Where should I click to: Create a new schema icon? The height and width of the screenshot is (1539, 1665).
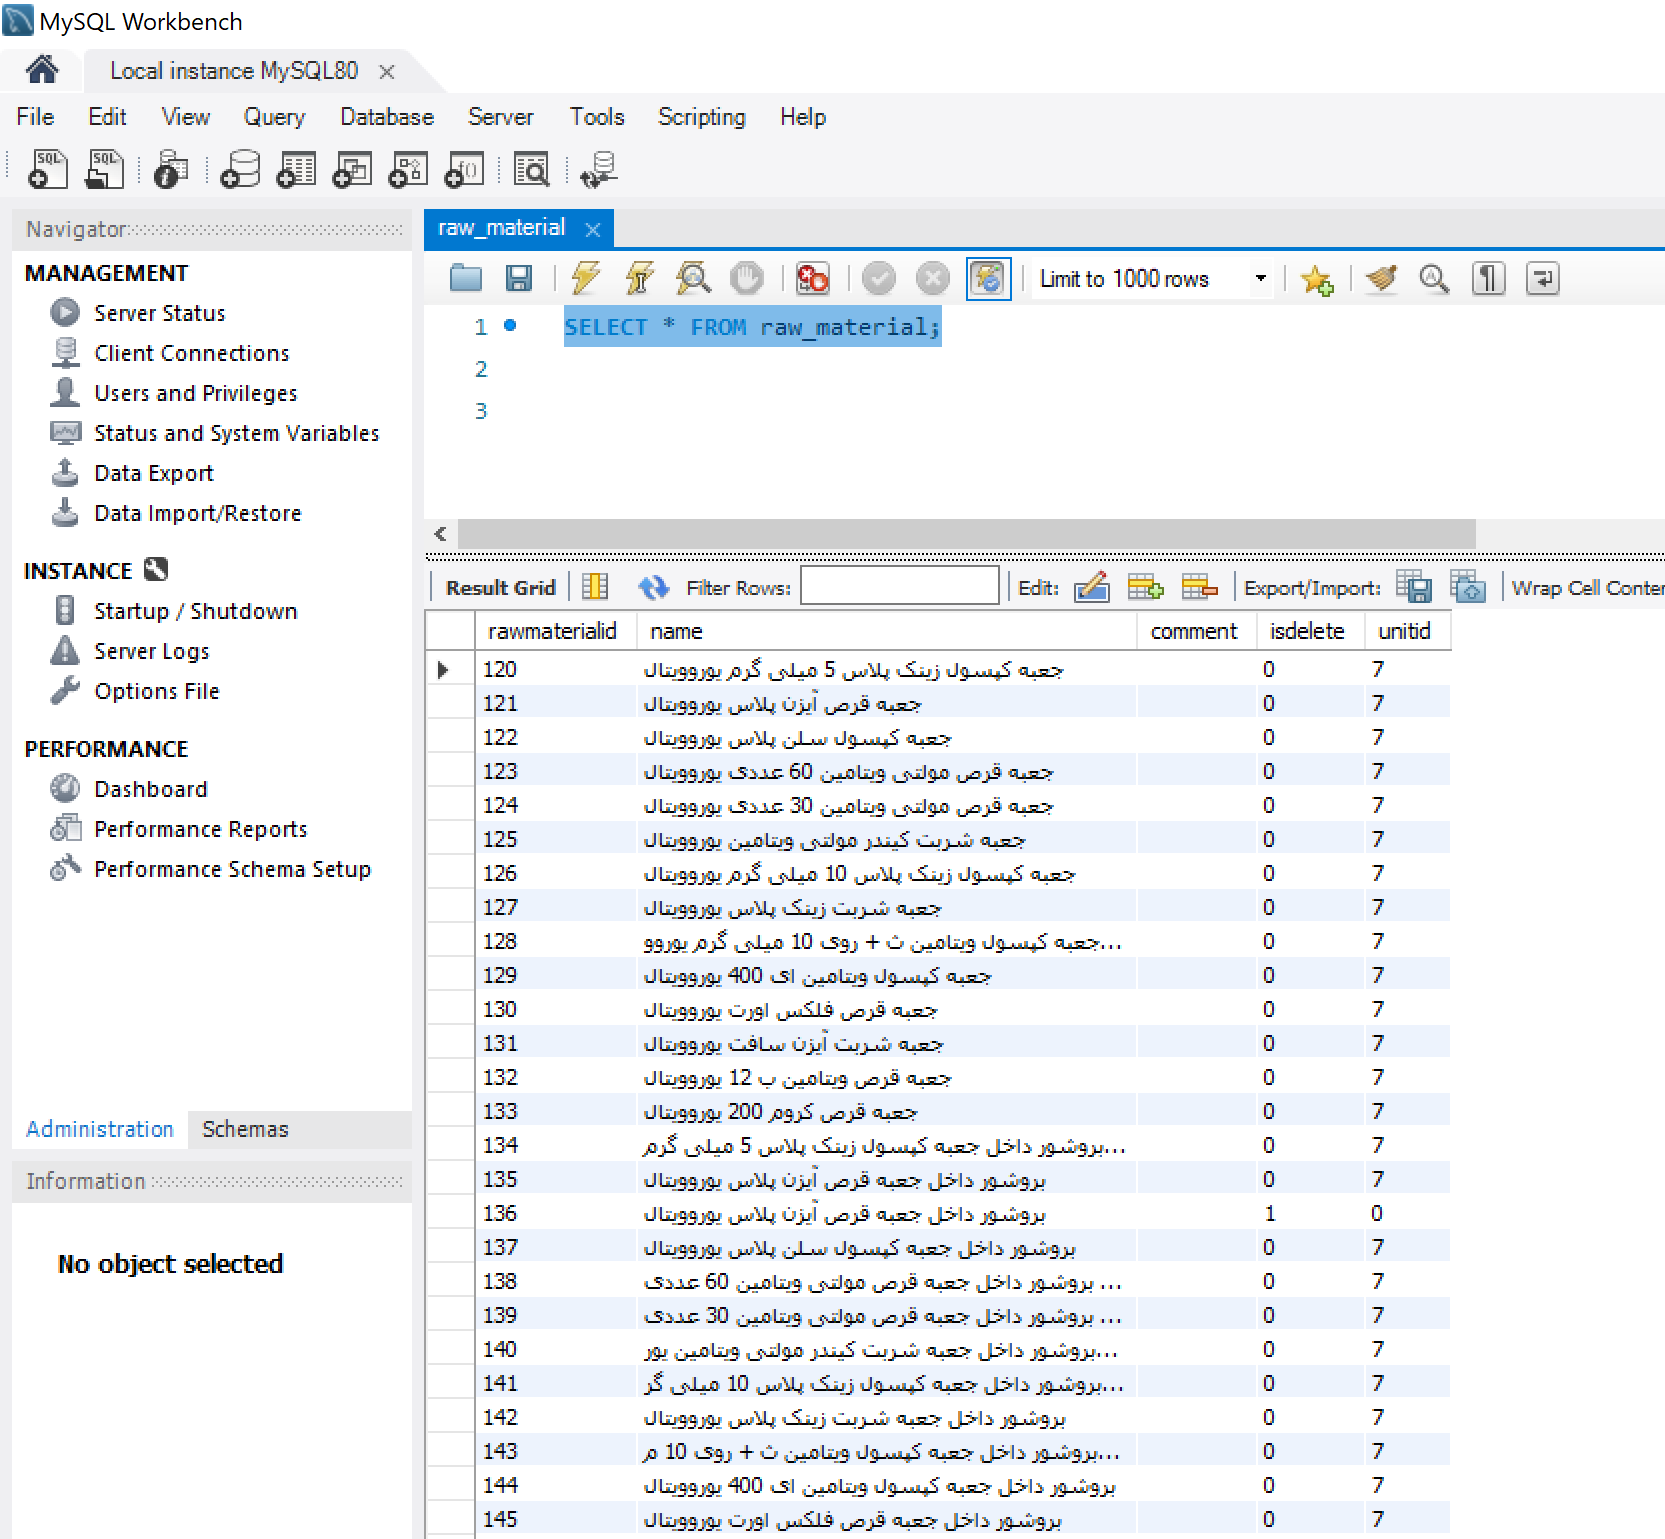240,169
